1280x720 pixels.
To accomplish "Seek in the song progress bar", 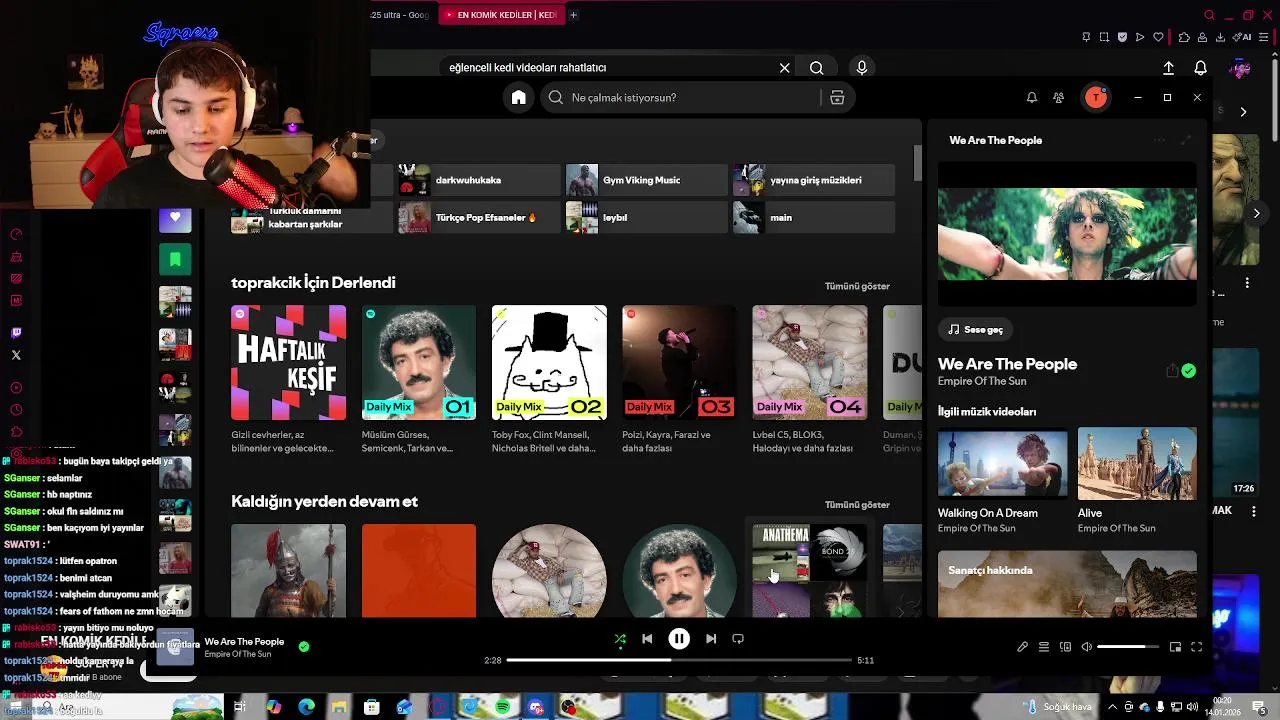I will coord(678,660).
